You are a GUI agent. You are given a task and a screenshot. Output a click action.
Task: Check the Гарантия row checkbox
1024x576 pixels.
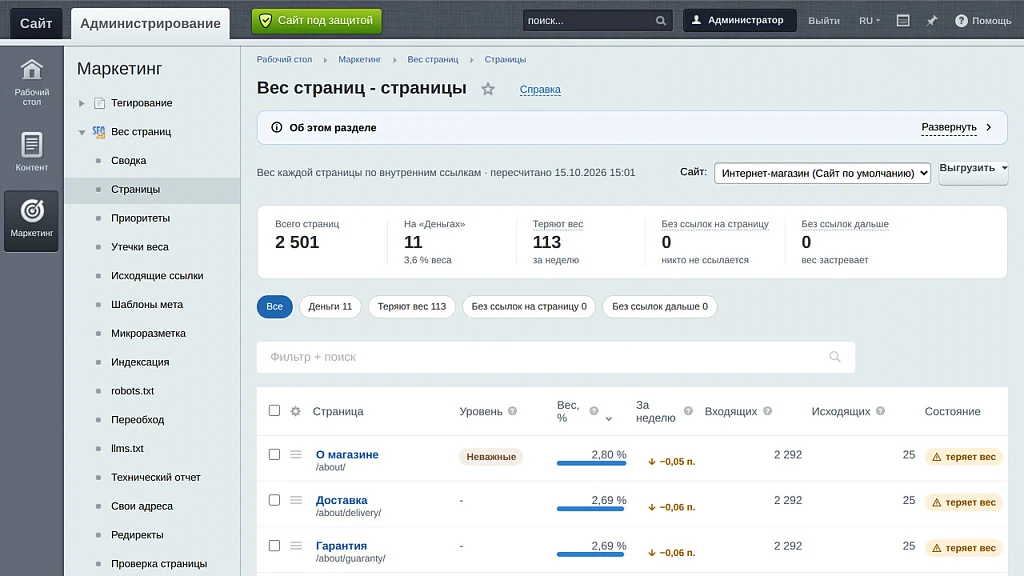(x=274, y=545)
